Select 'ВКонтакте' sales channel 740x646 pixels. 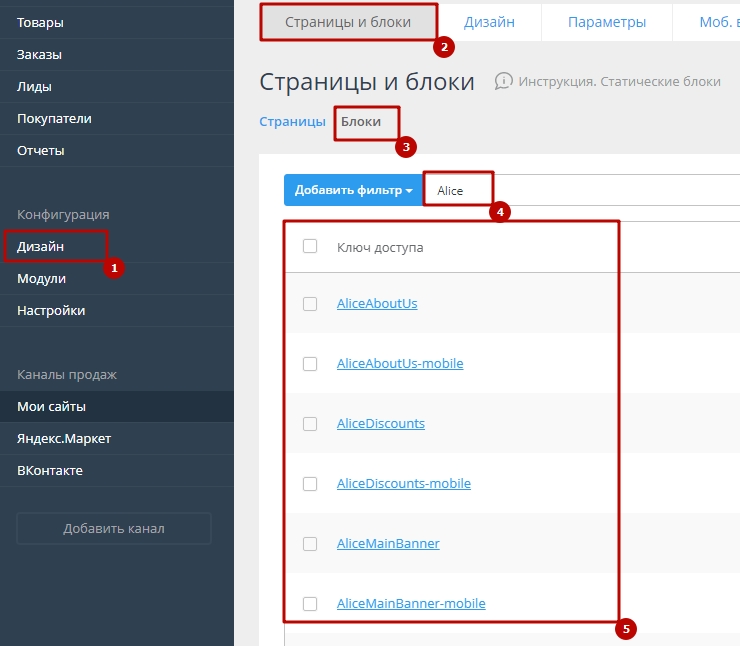pos(50,471)
